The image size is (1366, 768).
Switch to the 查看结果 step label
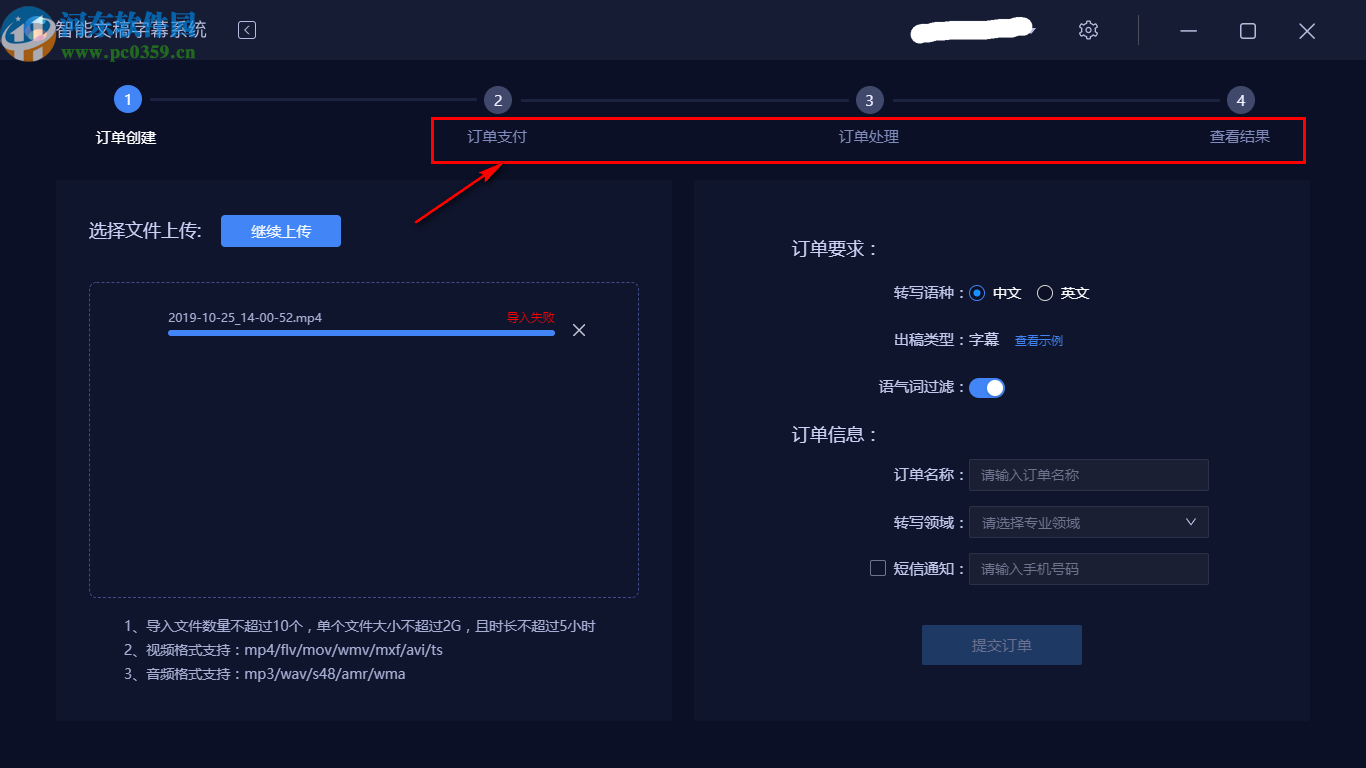click(1241, 136)
